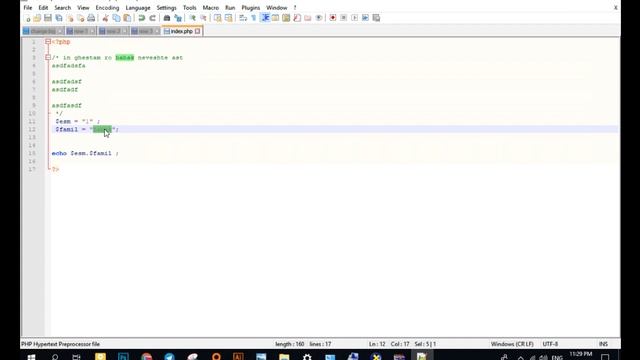Screen dimensions: 640x360
Task: Open the Search menu
Action: pyautogui.click(x=63, y=8)
